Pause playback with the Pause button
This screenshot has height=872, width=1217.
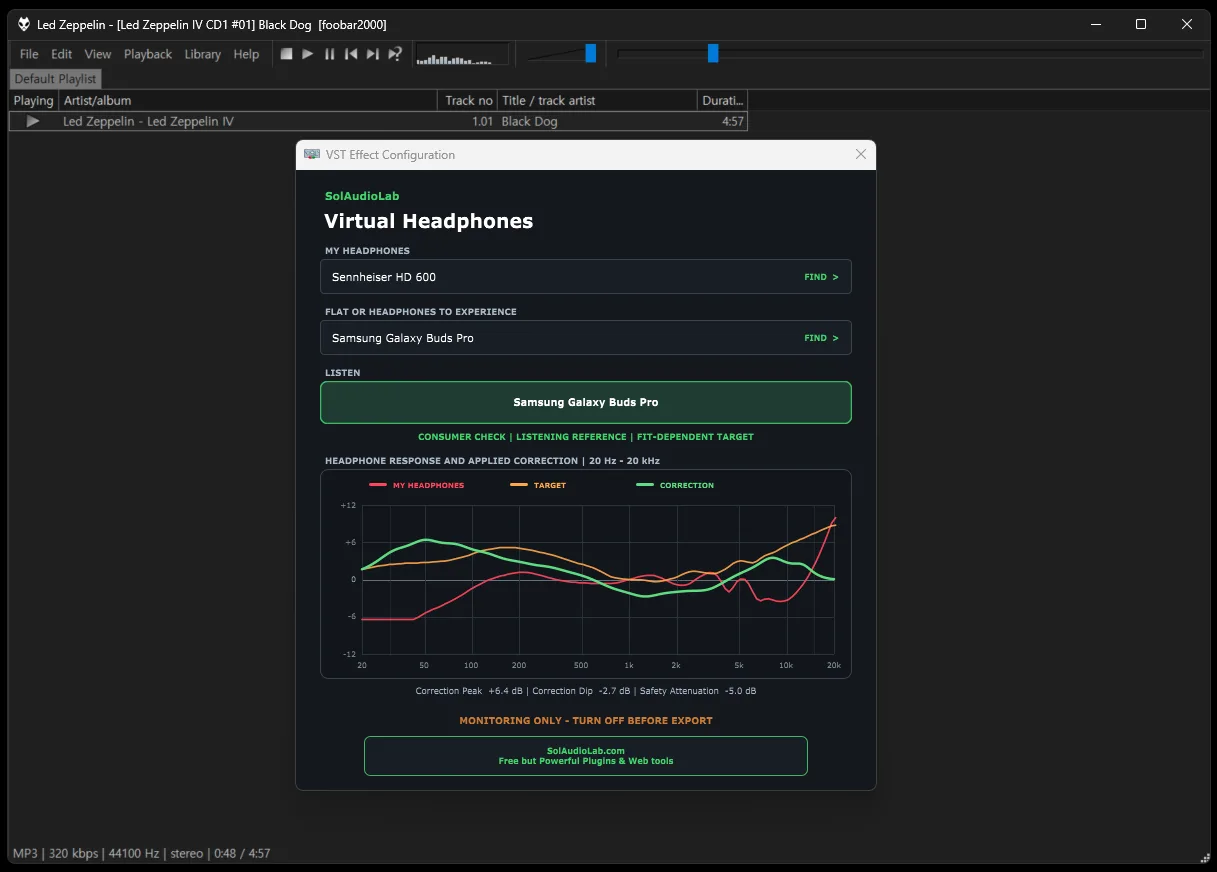tap(329, 54)
